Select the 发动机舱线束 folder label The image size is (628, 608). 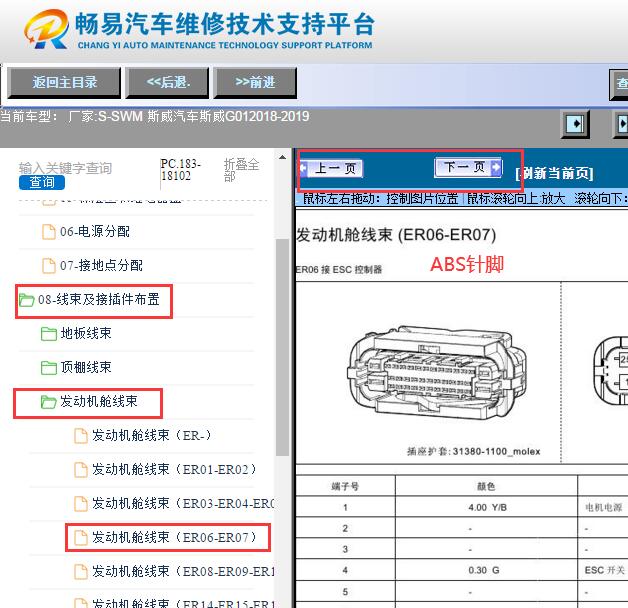(x=99, y=401)
